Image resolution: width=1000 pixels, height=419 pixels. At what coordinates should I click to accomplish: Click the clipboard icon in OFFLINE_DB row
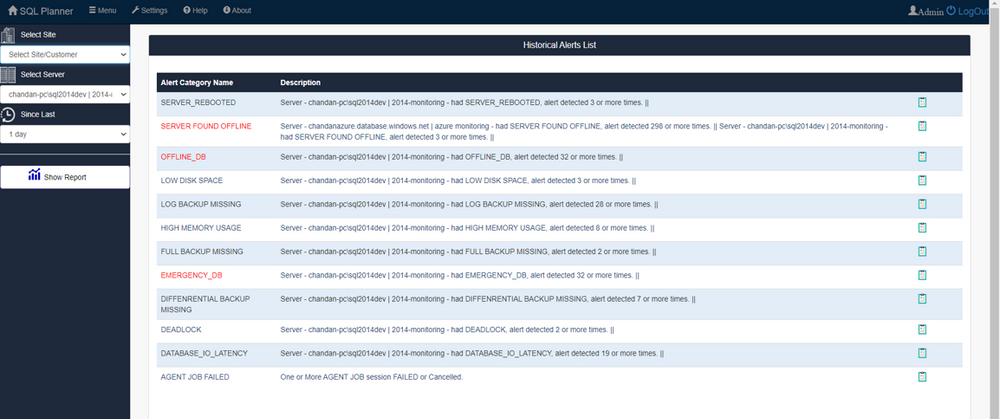[922, 157]
